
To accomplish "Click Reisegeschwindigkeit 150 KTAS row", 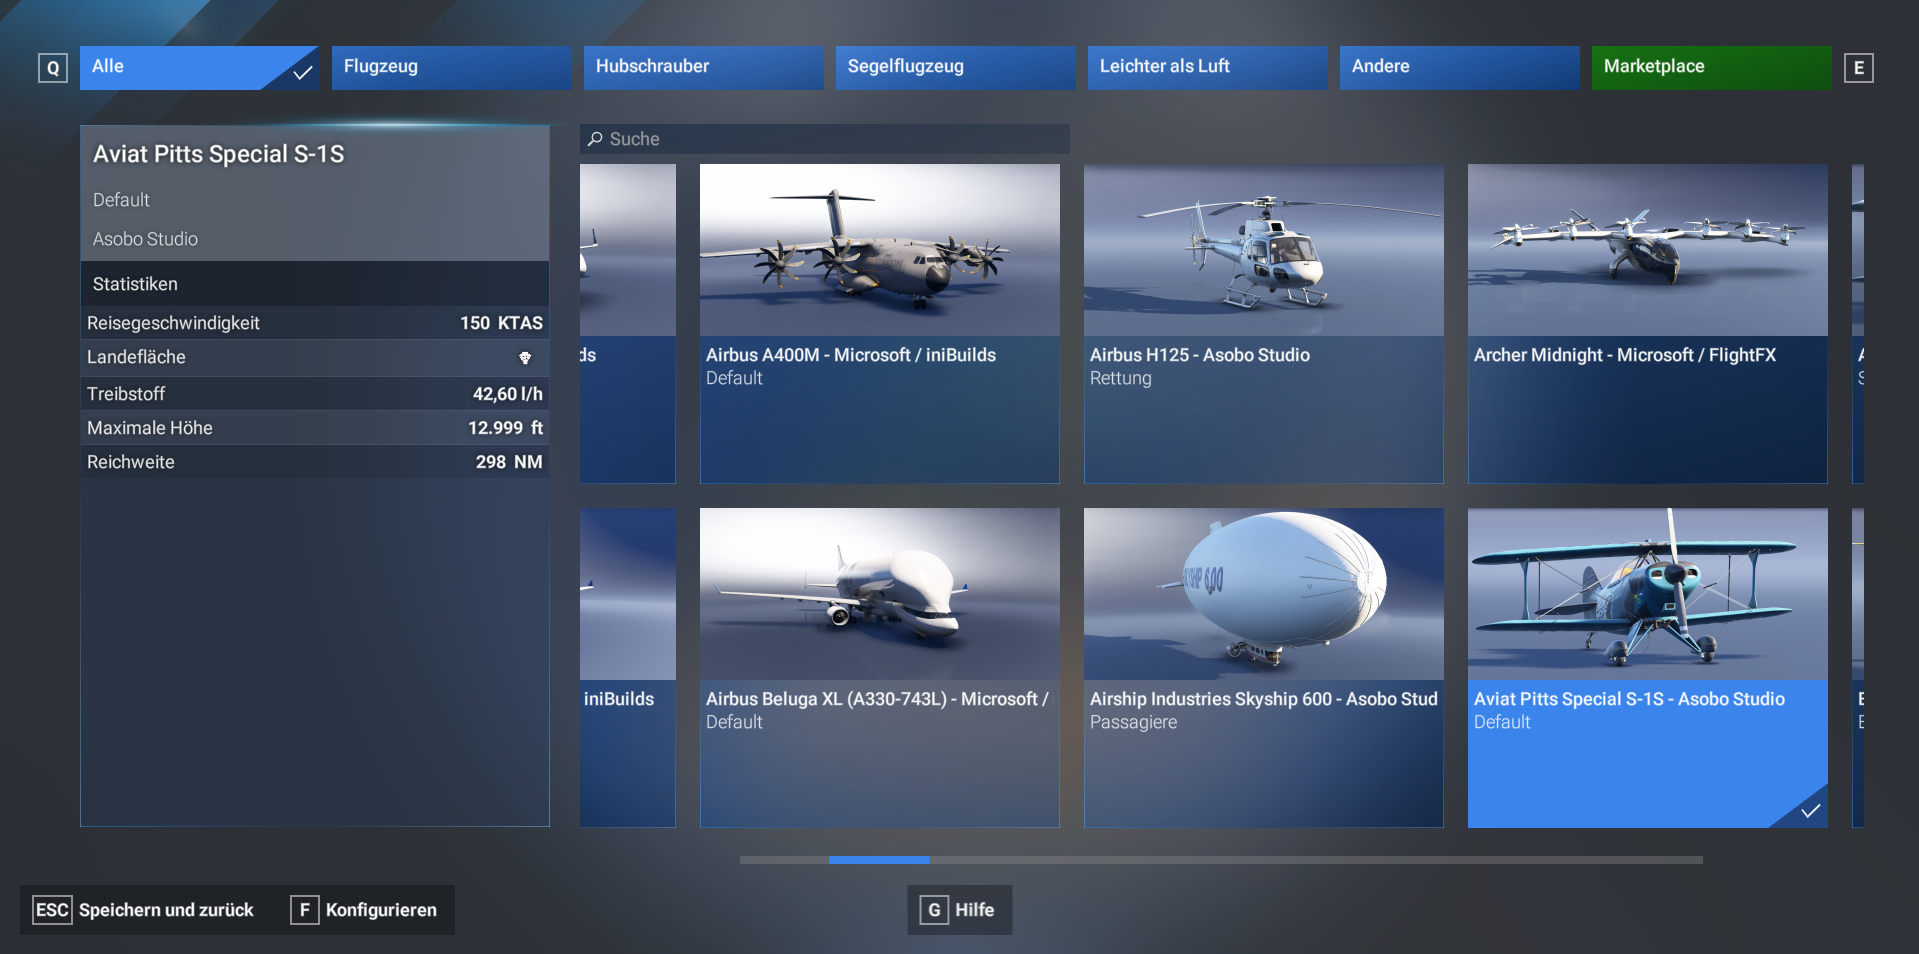I will point(315,323).
